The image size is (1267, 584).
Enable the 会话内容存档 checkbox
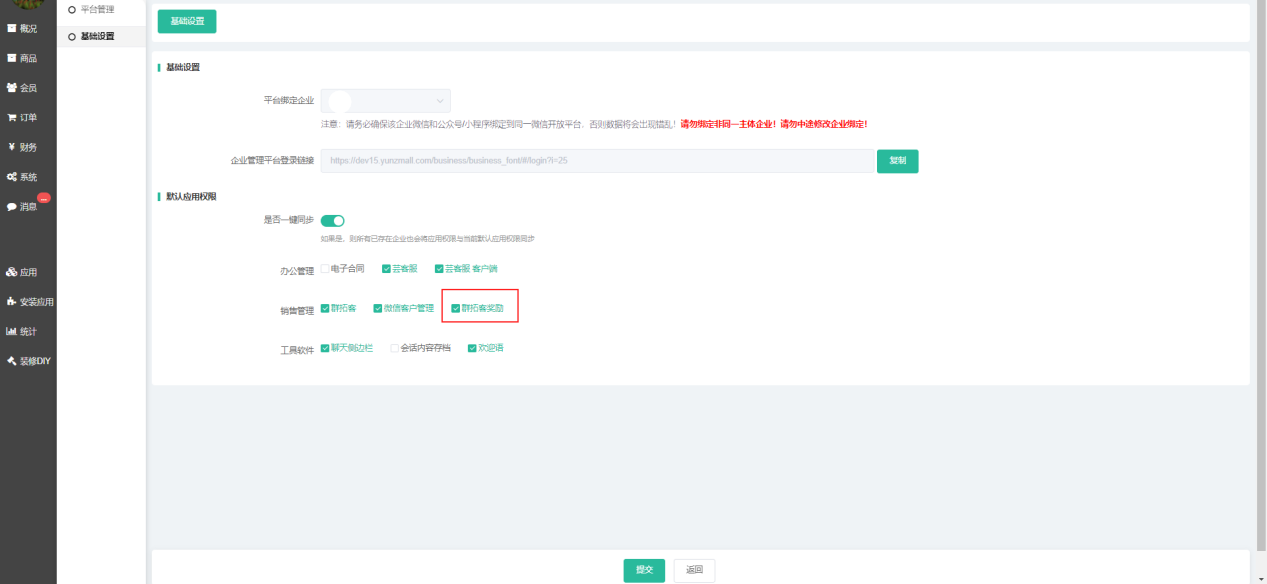(394, 348)
